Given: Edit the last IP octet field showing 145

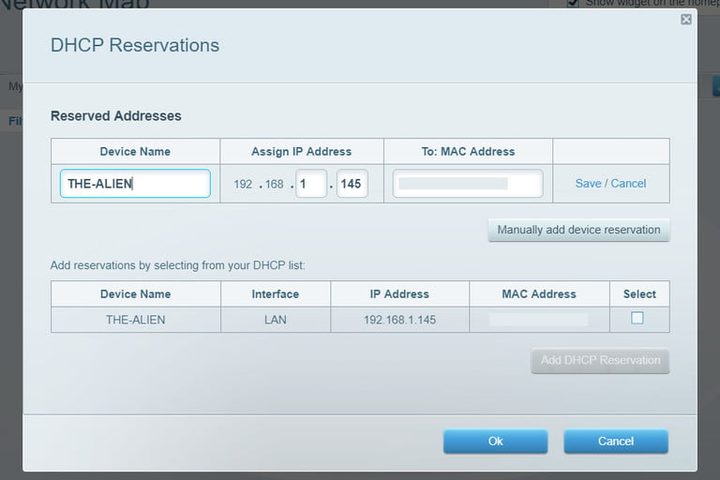Looking at the screenshot, I should pos(352,184).
